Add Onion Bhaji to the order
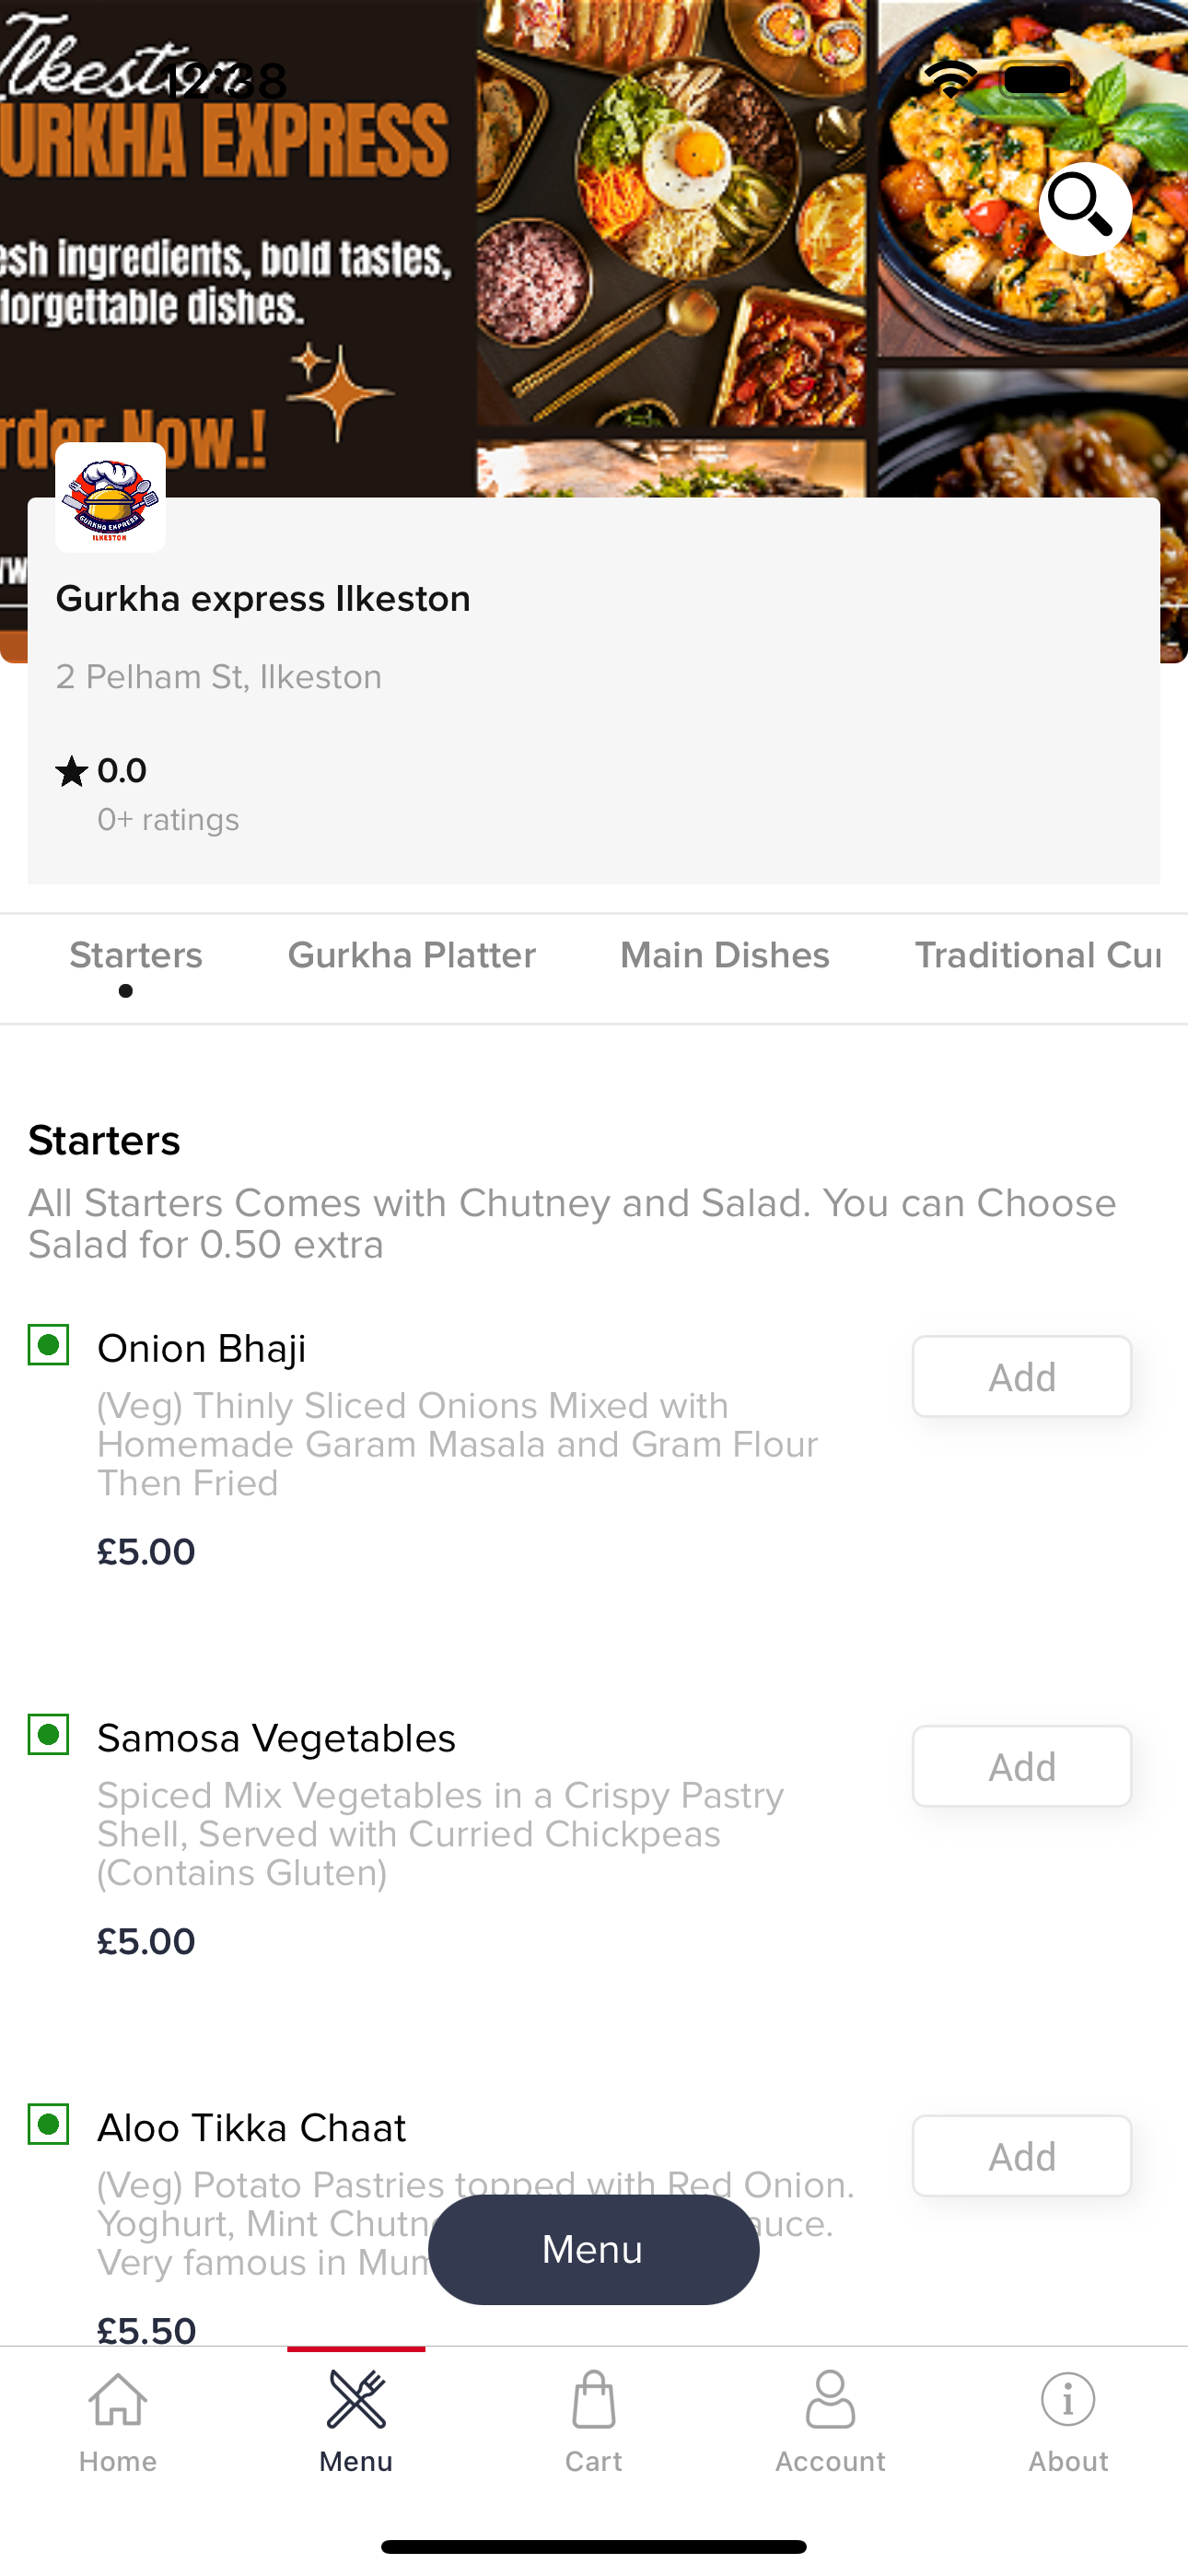 [1022, 1376]
